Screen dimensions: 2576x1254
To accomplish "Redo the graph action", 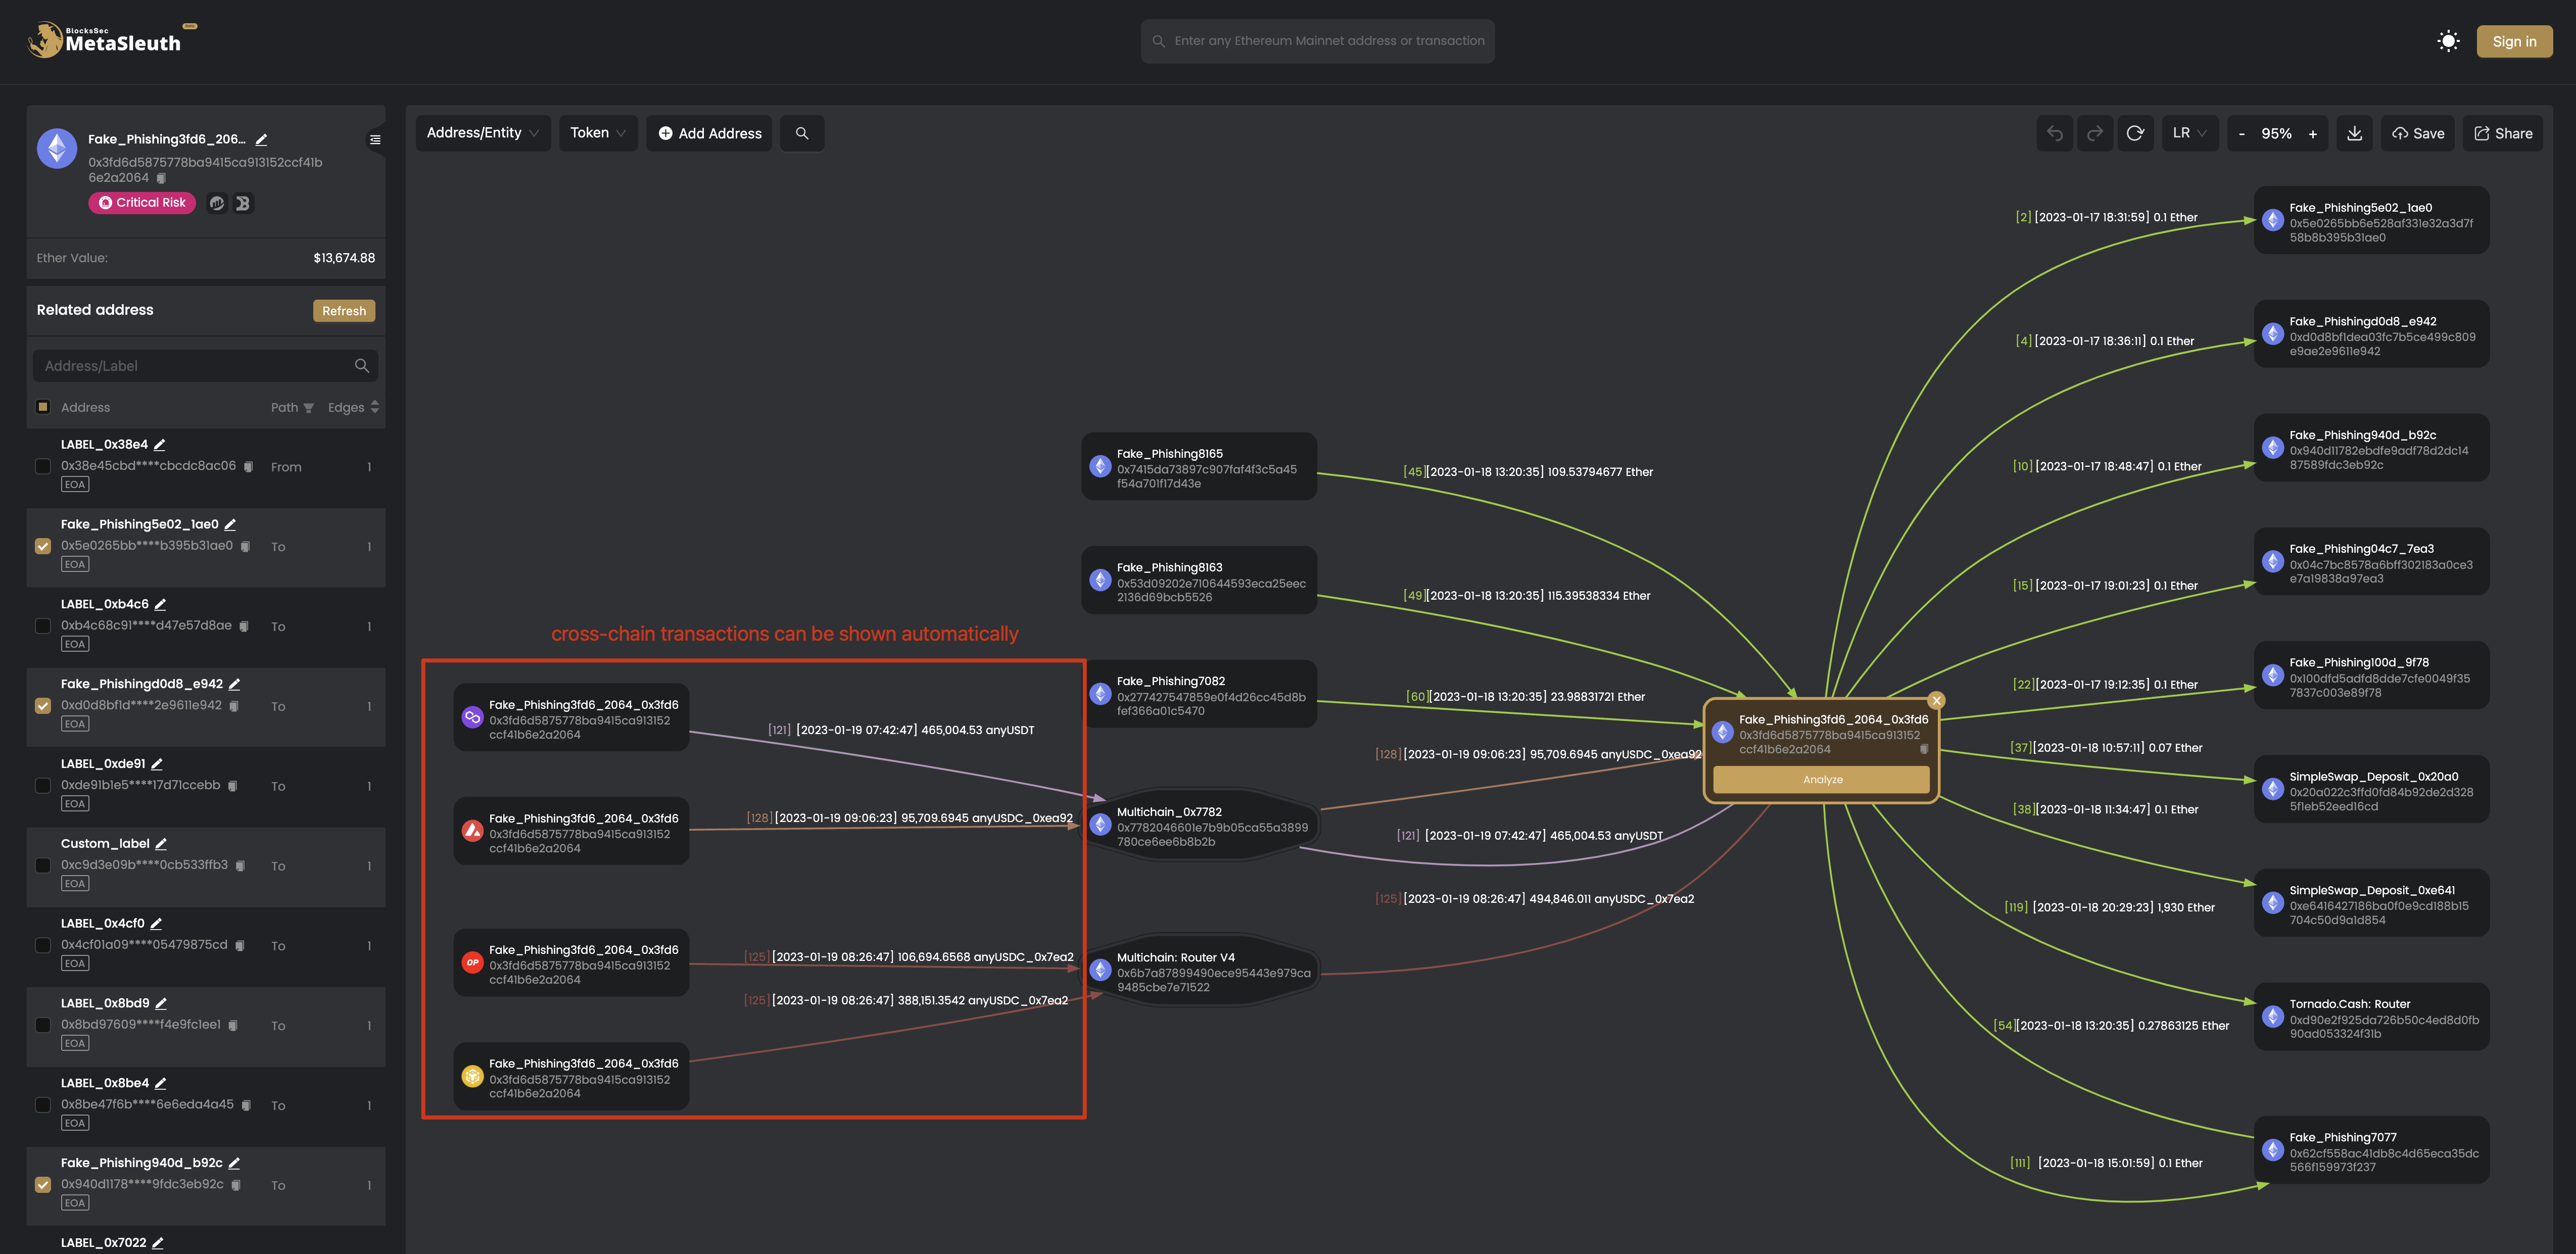I will pyautogui.click(x=2095, y=134).
